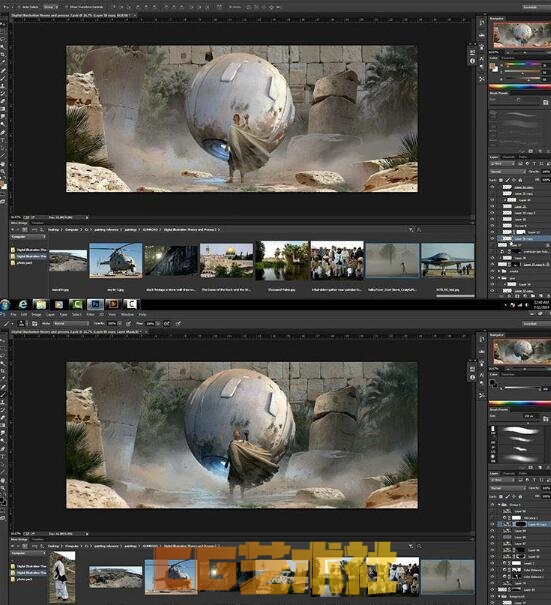
Task: Click Info panel icon in lower window dock
Action: 472,377
